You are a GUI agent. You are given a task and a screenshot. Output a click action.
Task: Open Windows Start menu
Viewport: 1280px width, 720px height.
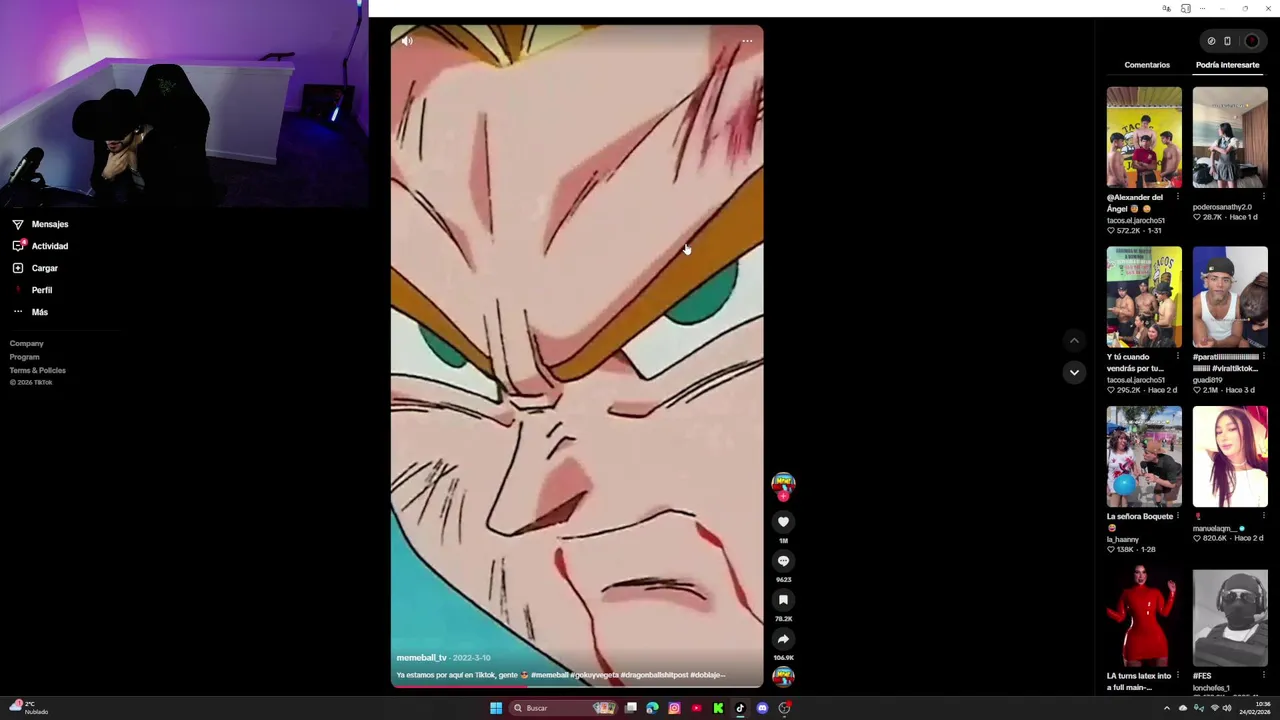[x=496, y=708]
